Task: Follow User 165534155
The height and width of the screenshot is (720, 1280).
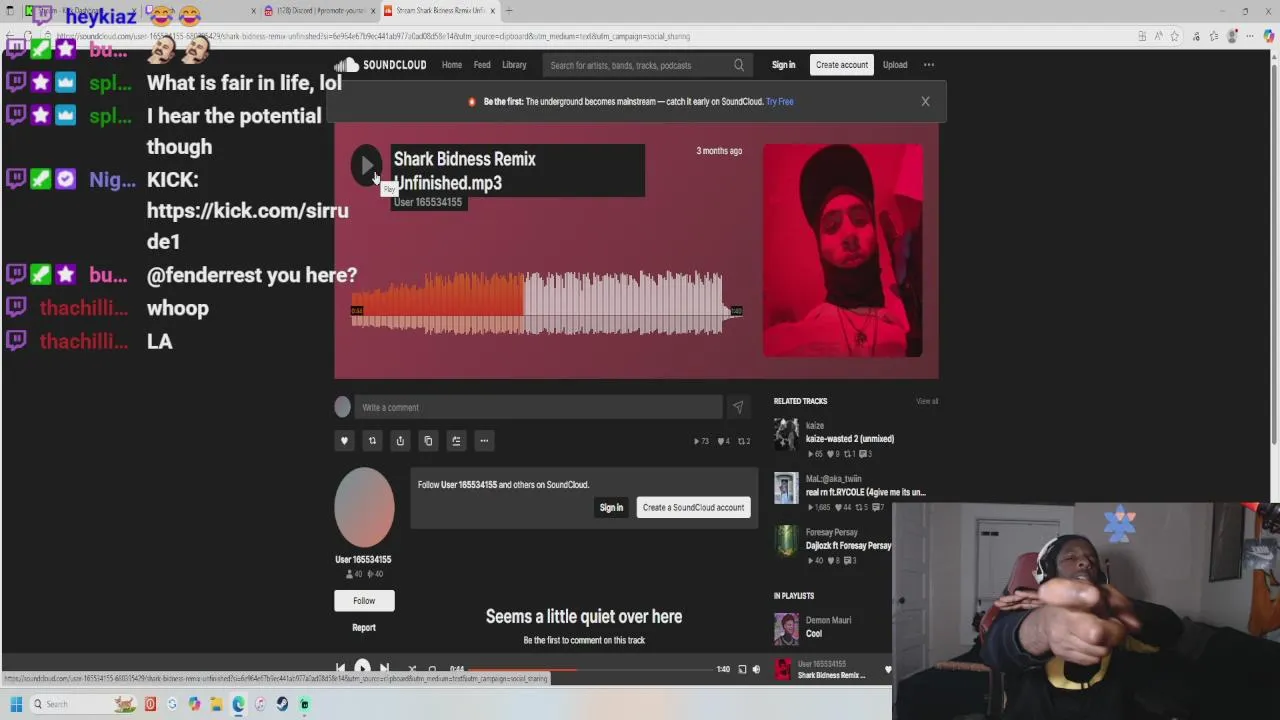Action: [364, 600]
